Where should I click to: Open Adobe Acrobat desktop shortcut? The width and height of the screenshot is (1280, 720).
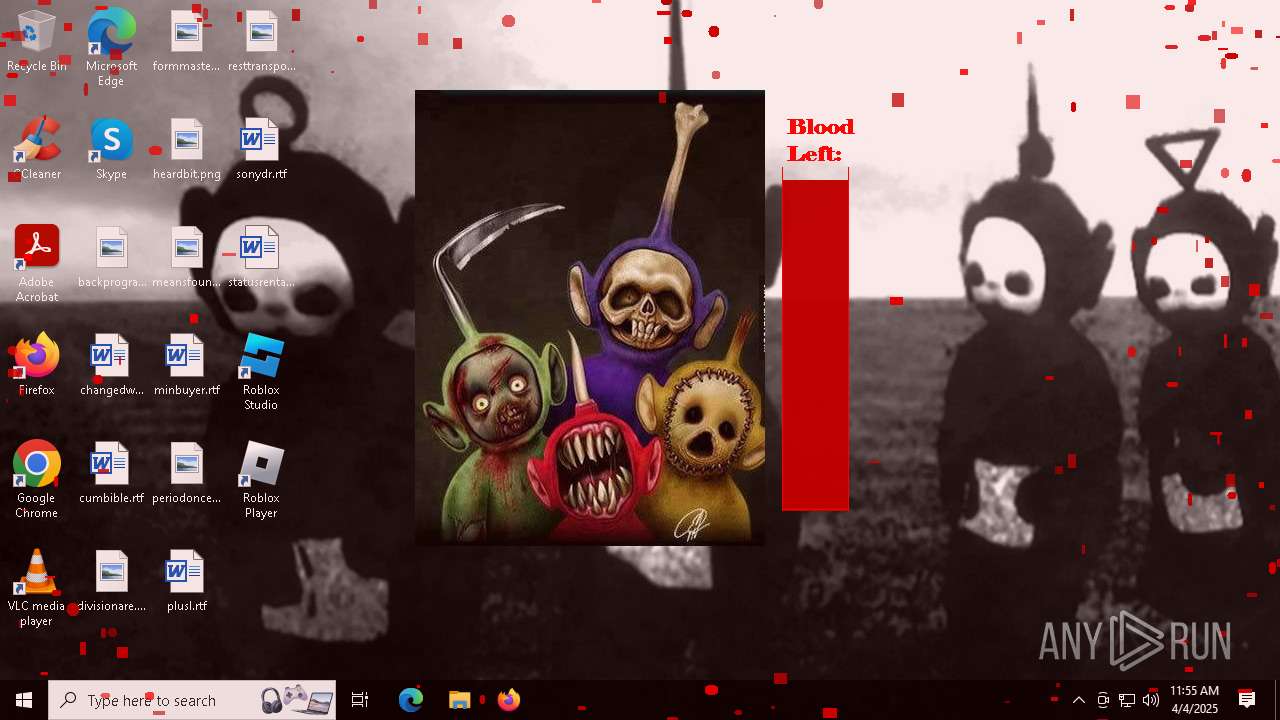36,264
